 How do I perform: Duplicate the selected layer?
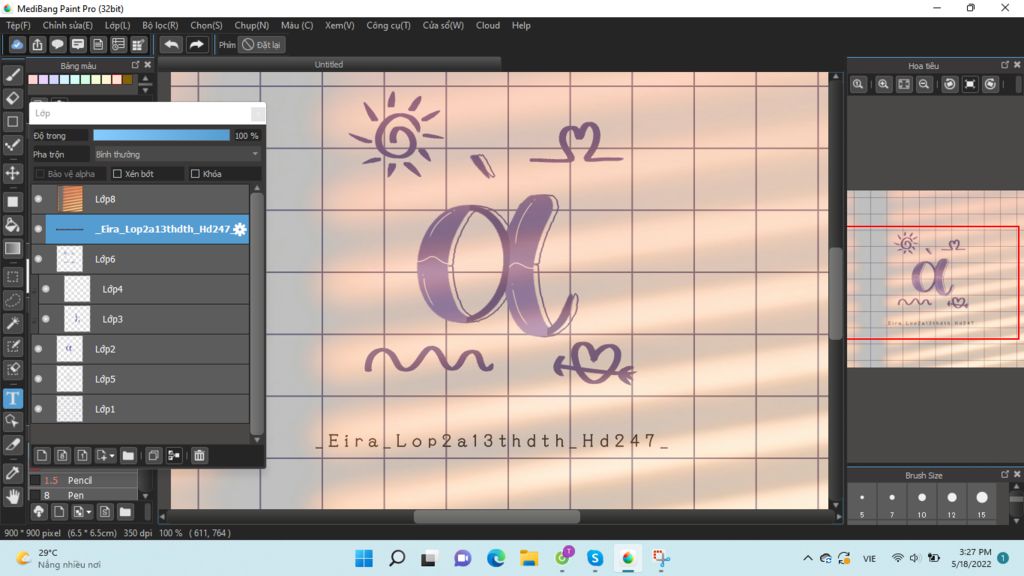[x=153, y=455]
